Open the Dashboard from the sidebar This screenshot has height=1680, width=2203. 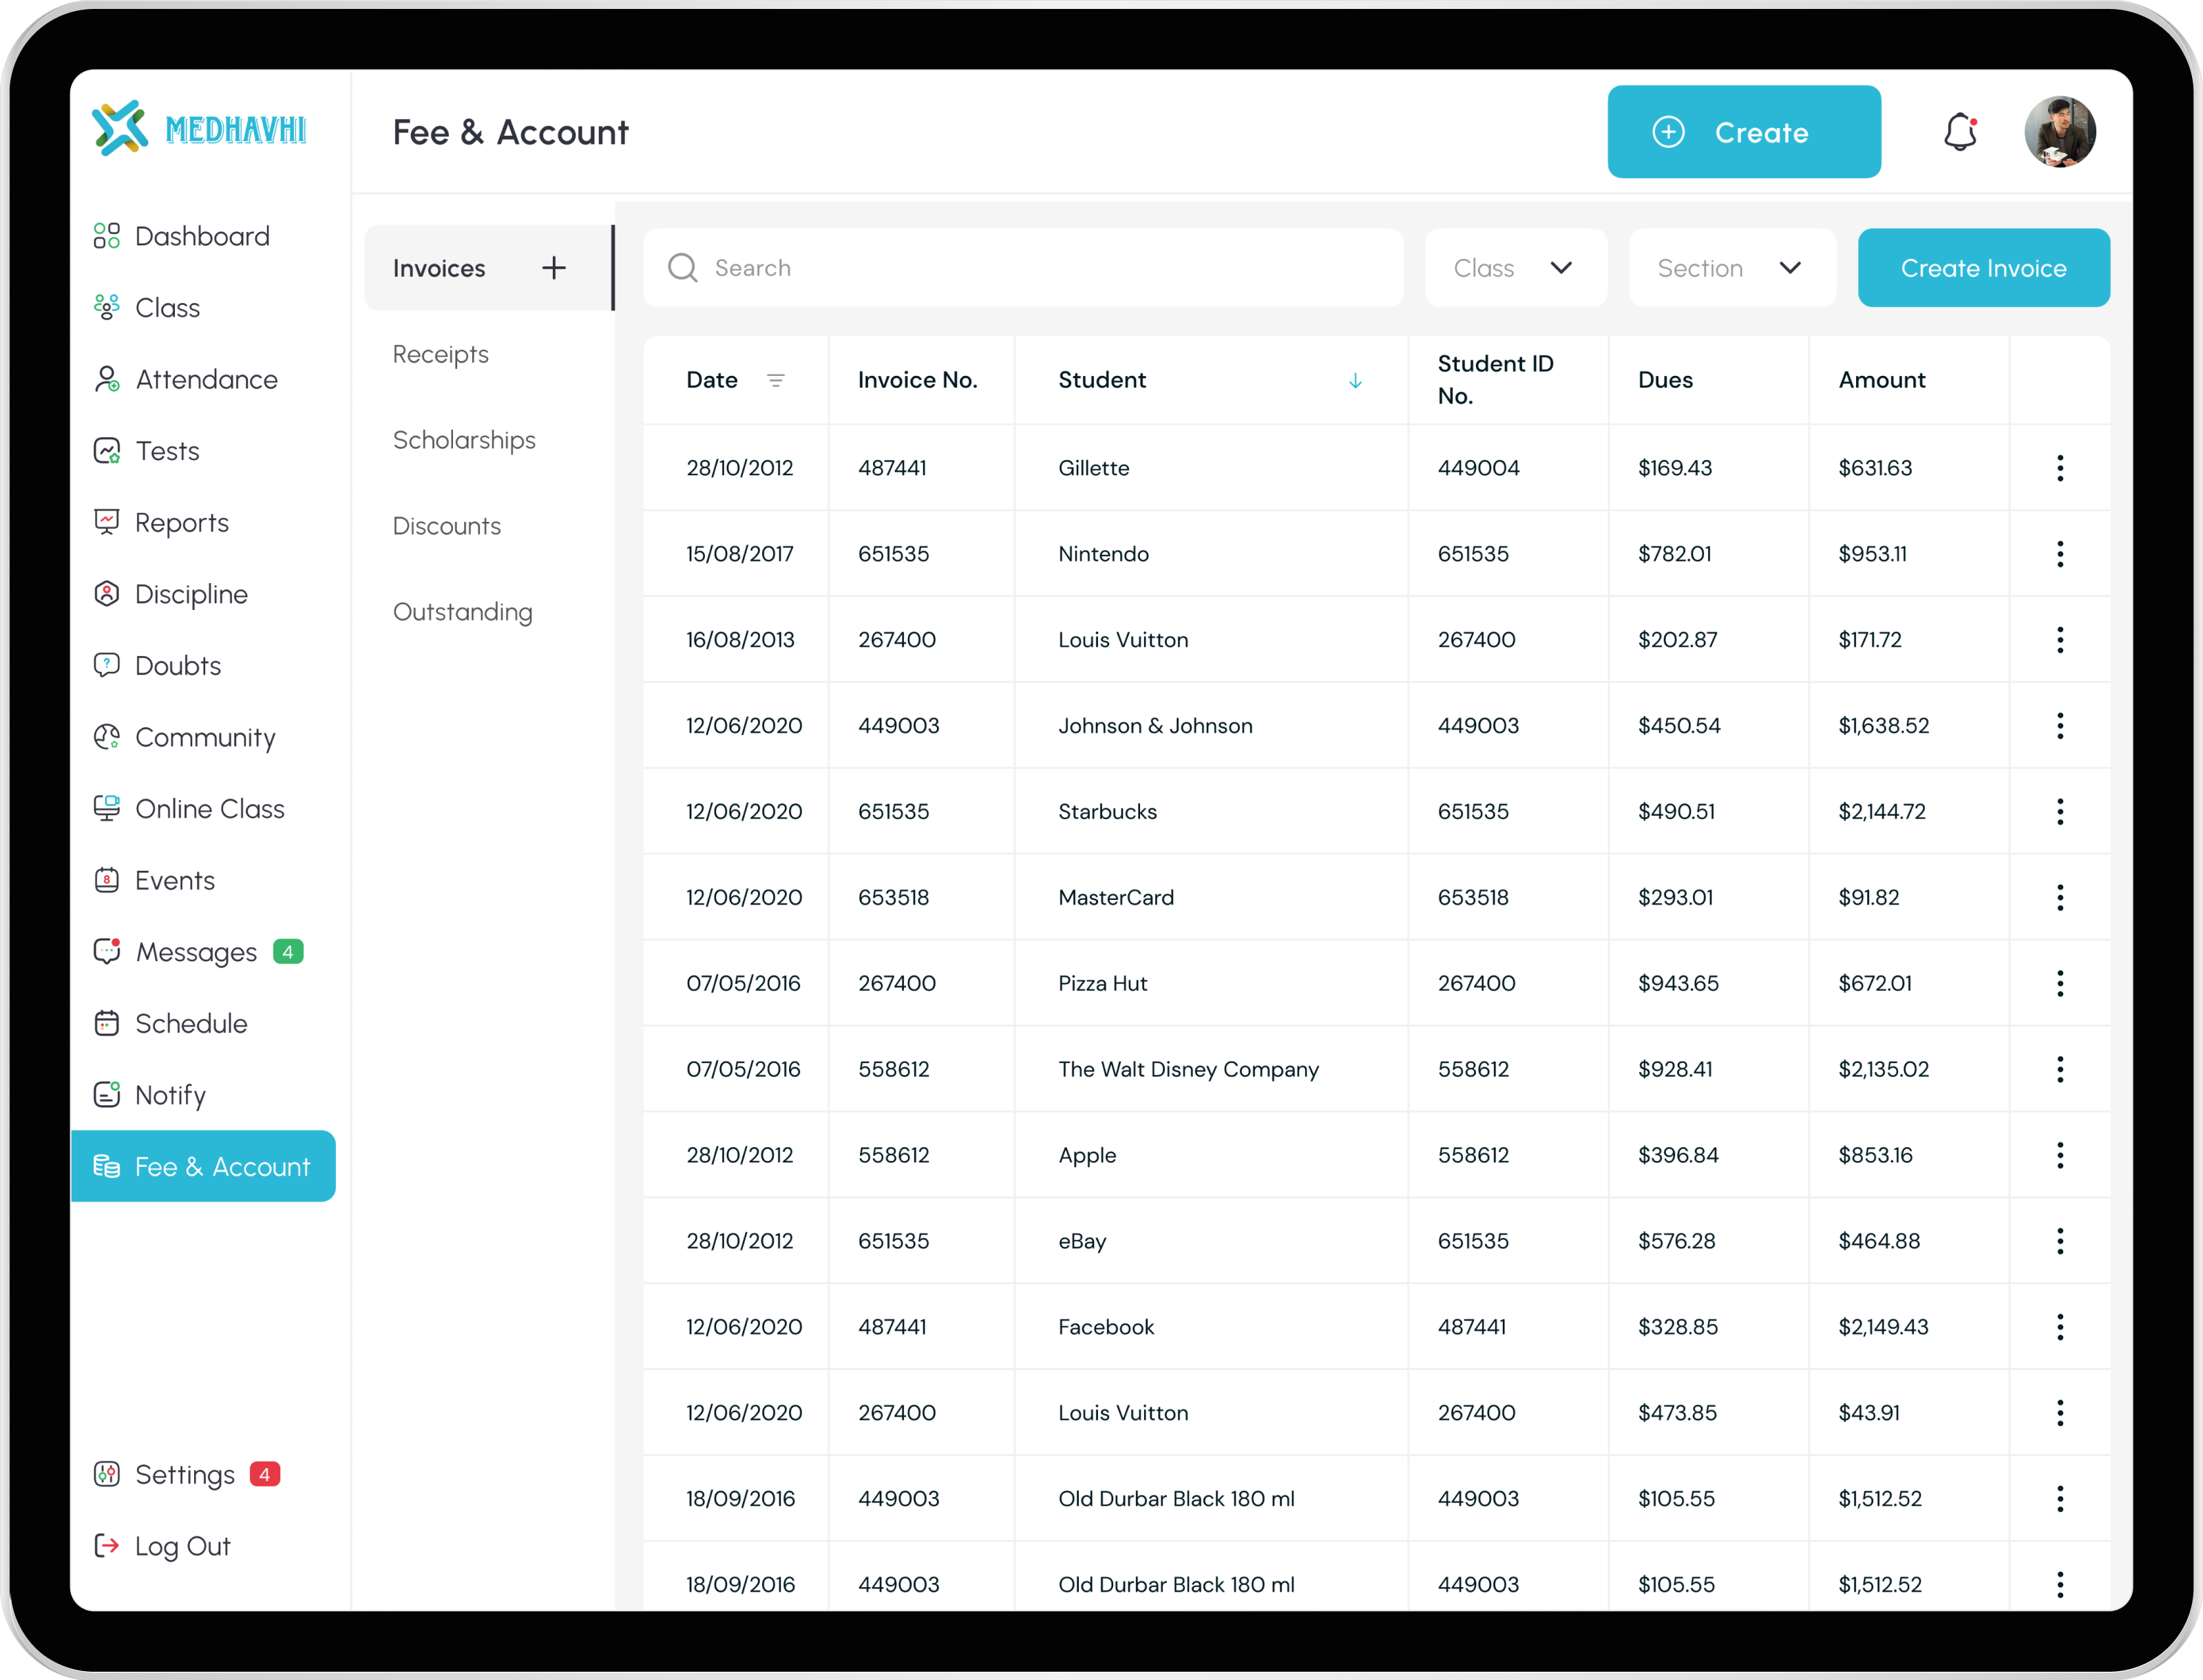[107, 235]
